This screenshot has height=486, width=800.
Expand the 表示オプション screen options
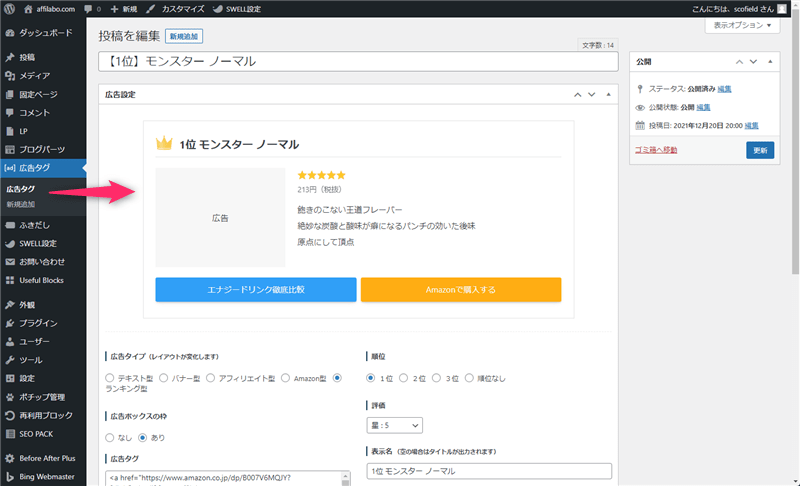coord(742,25)
